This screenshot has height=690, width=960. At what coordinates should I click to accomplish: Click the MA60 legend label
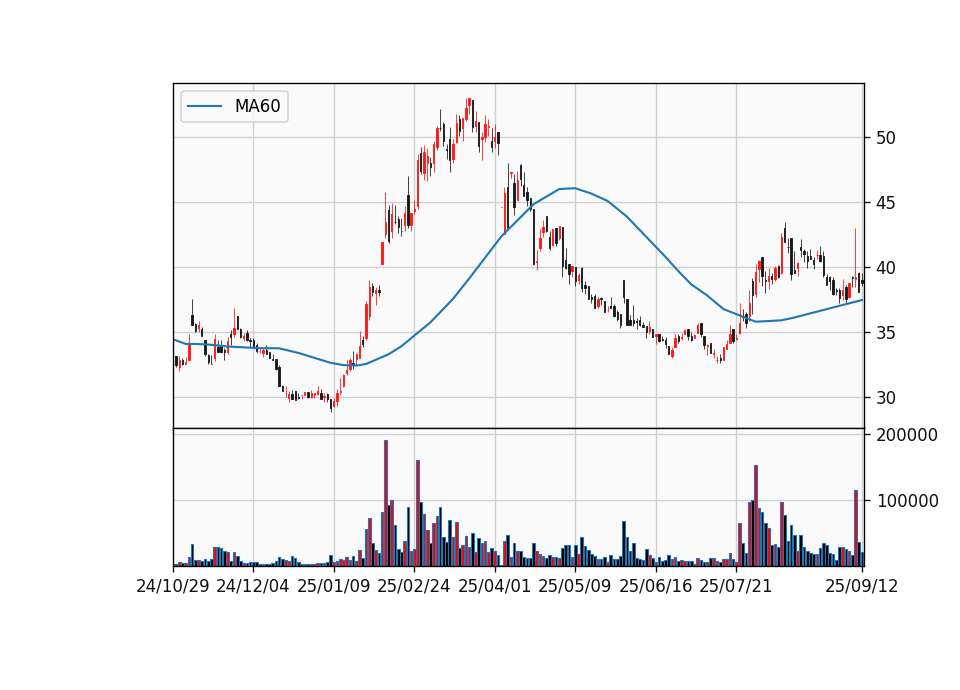pos(257,106)
